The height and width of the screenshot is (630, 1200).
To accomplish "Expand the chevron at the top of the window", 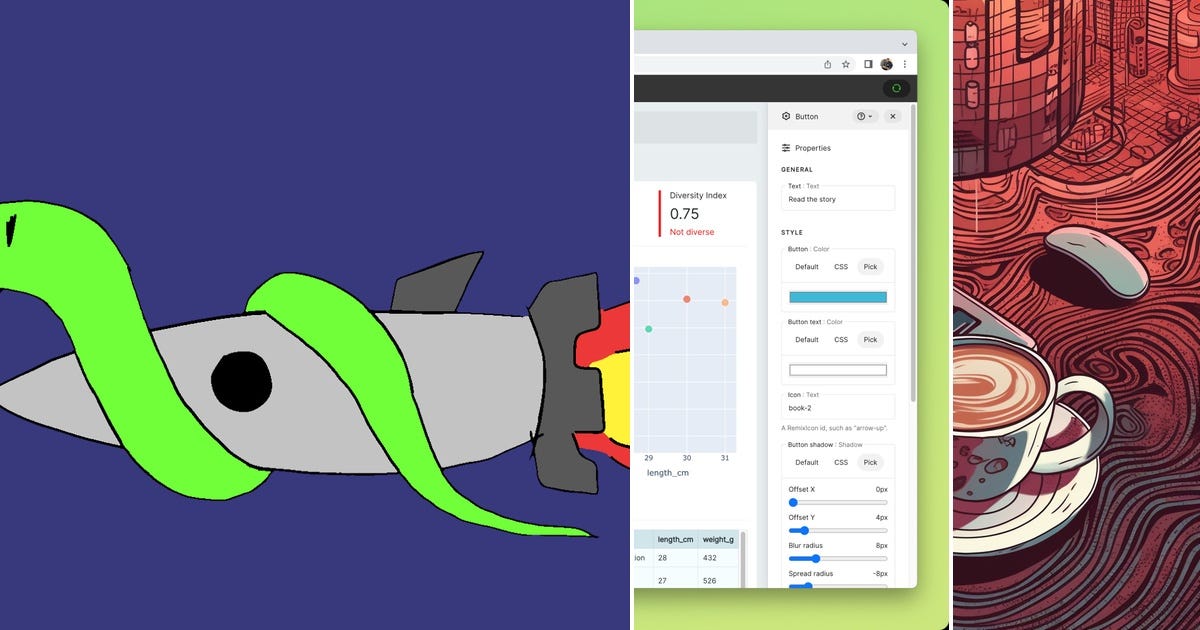I will [904, 44].
